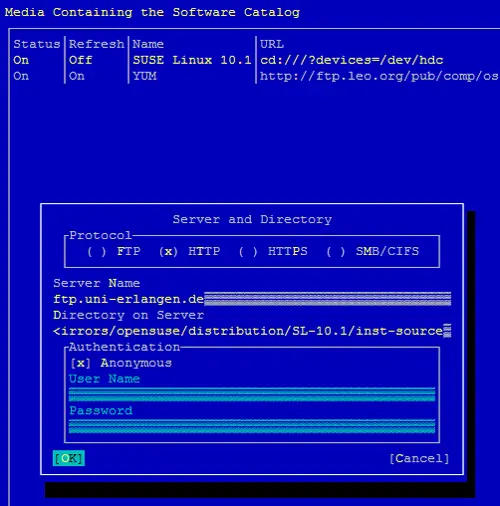
Task: Click the cd:///?devices=/dev/hdc URL cell
Action: click(352, 60)
